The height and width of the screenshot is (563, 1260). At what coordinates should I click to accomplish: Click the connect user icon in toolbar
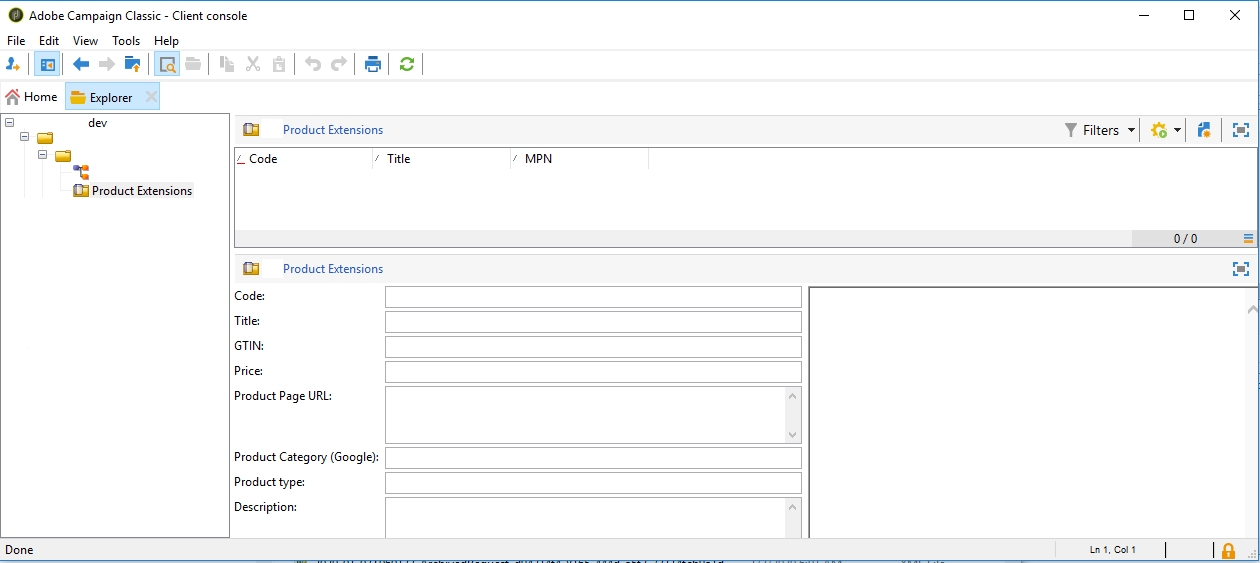pyautogui.click(x=13, y=65)
